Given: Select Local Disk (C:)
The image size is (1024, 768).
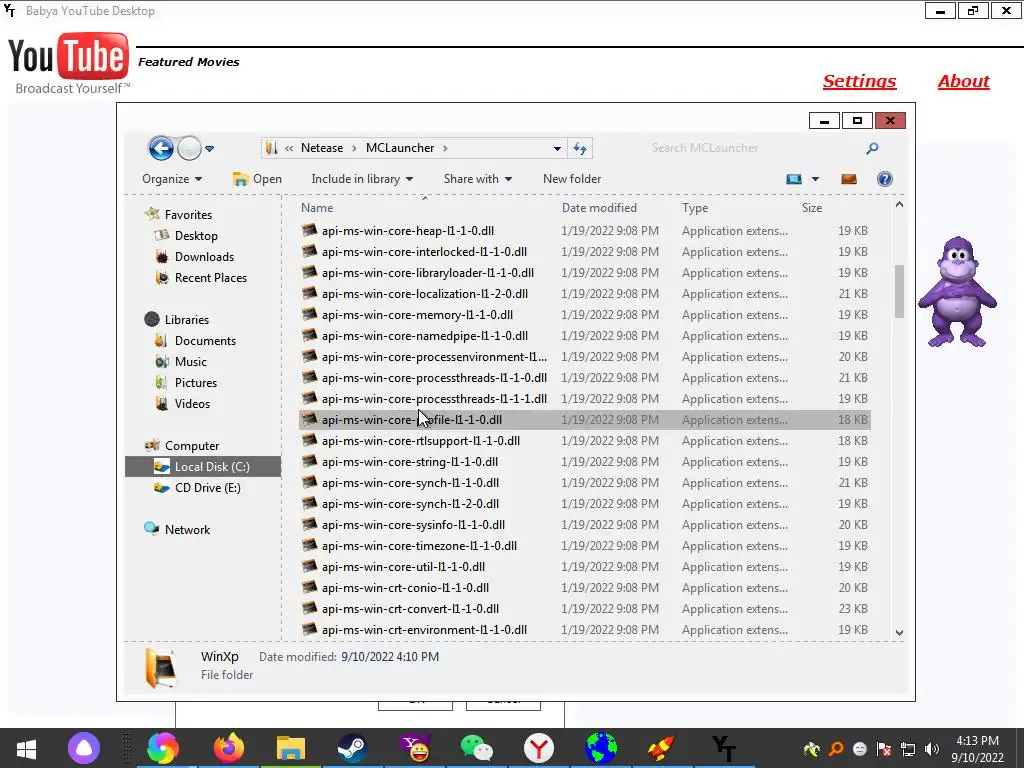Looking at the screenshot, I should pyautogui.click(x=203, y=466).
